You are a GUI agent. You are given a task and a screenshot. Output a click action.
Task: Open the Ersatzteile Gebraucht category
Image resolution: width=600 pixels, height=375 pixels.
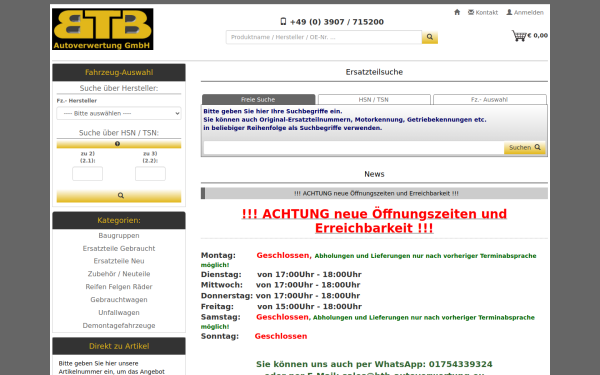(119, 248)
